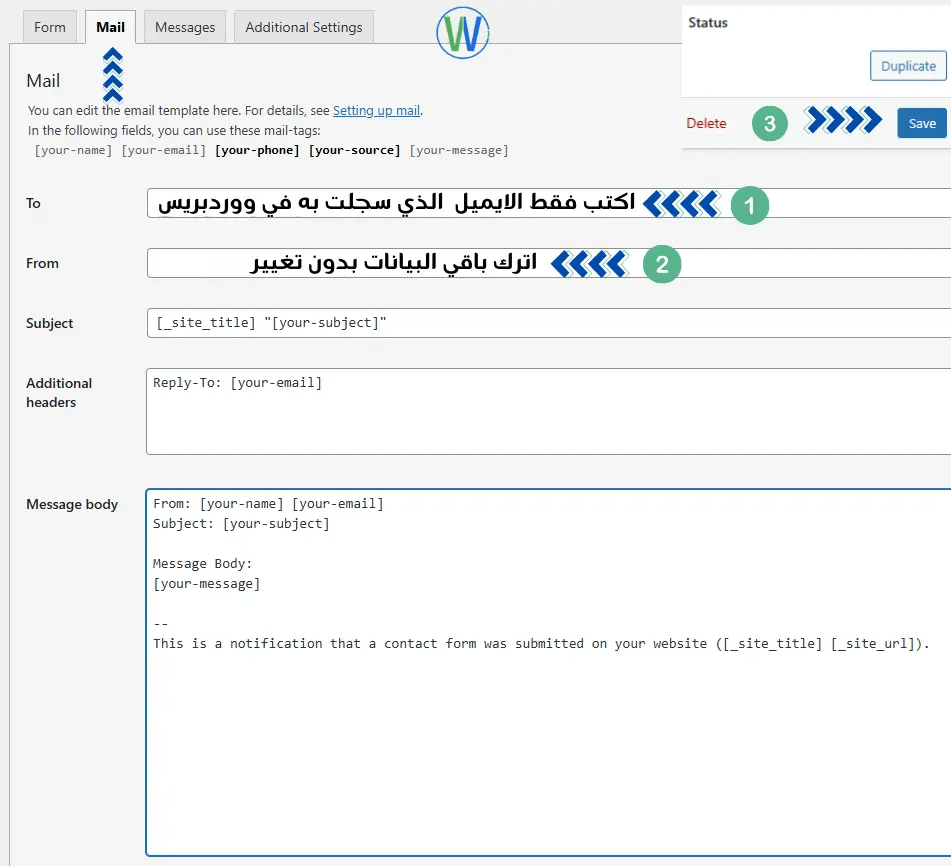
Task: Click the green circle numbered 1
Action: [x=749, y=205]
